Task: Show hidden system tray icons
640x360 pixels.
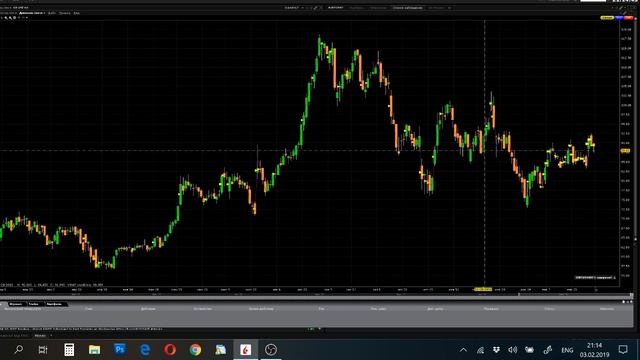Action: click(x=463, y=350)
